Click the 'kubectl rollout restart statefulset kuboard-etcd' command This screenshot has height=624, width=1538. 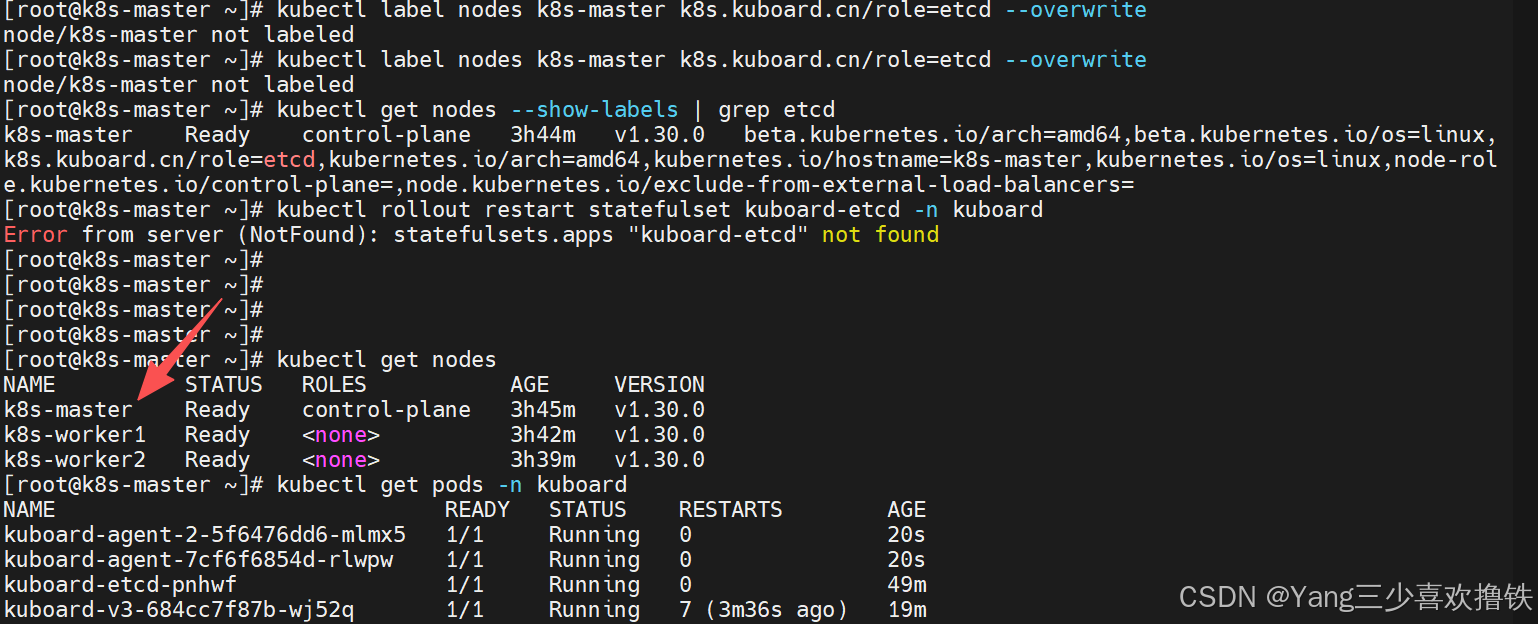tap(660, 210)
